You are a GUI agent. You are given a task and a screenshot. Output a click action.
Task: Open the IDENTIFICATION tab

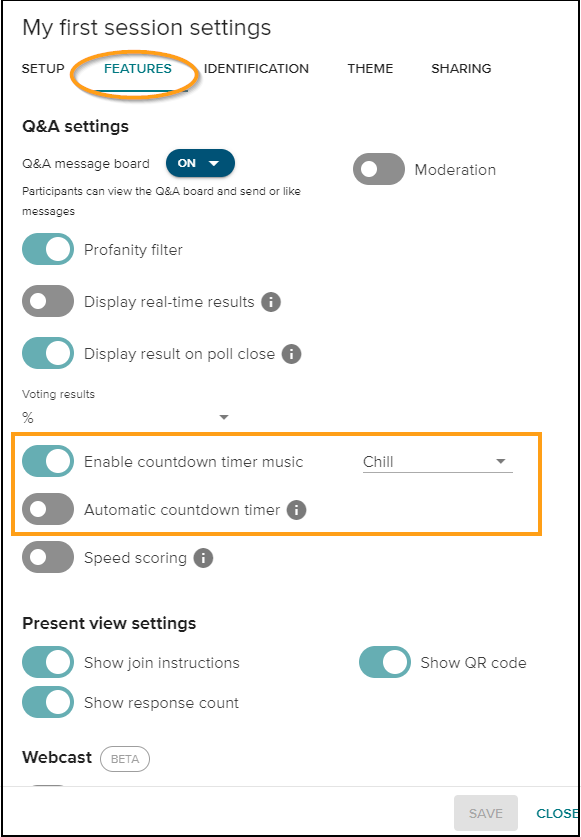coord(256,68)
